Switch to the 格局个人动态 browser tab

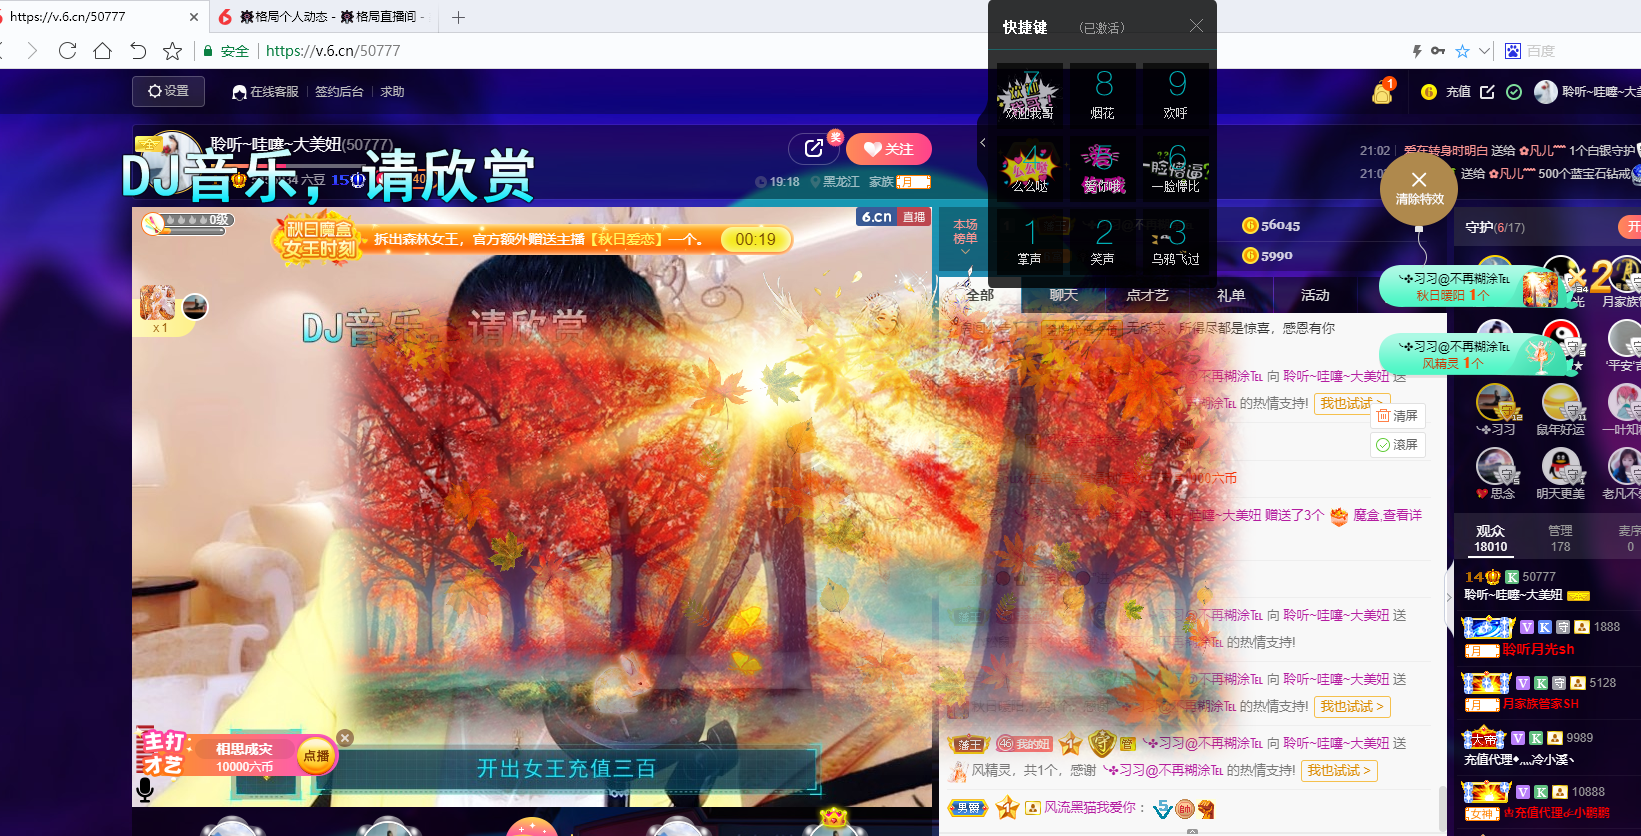pyautogui.click(x=322, y=17)
